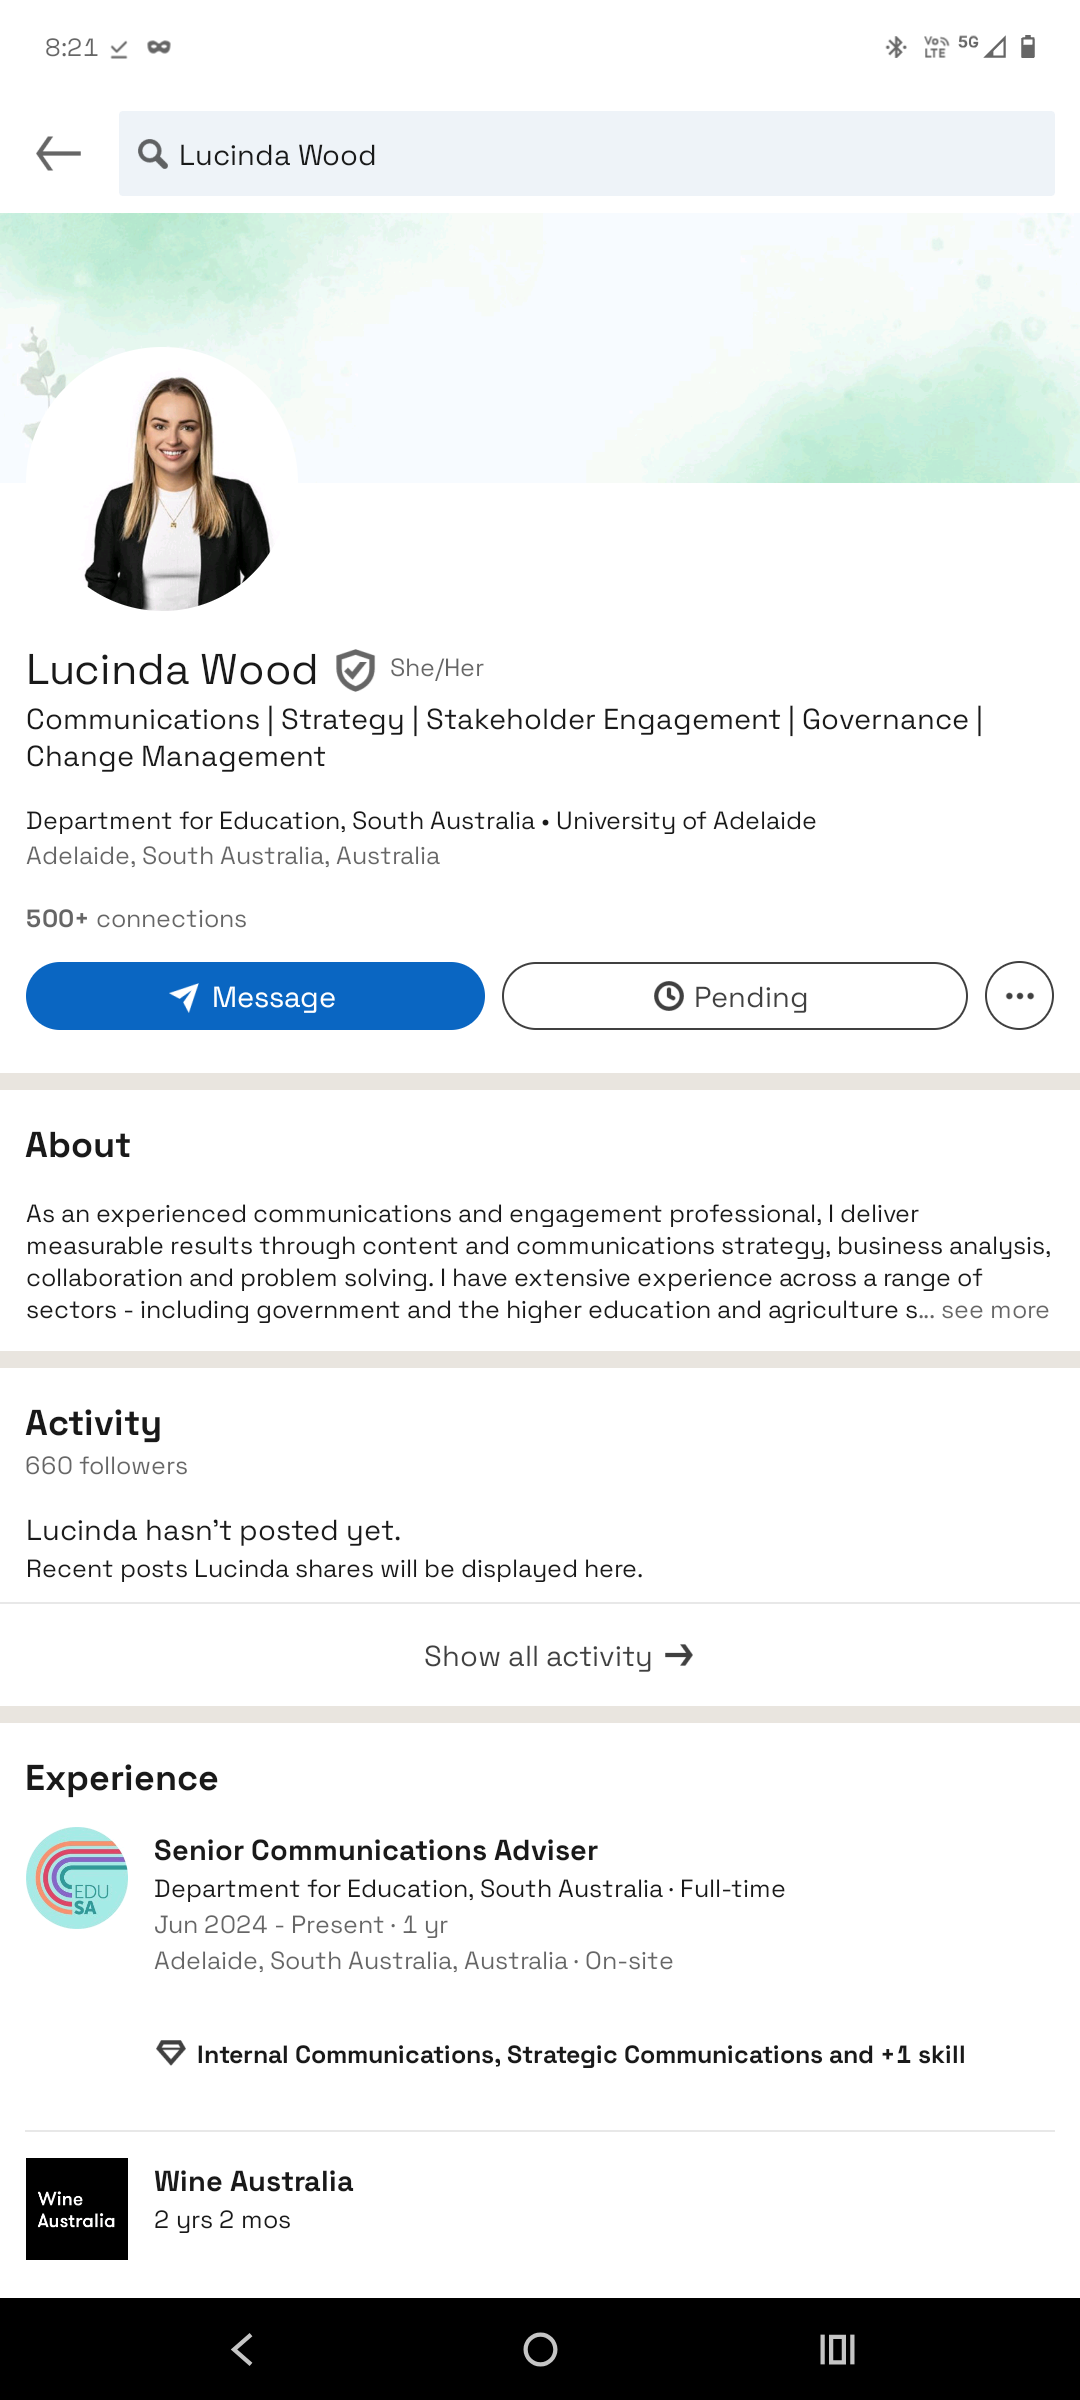Open EDU SA company logo
The width and height of the screenshot is (1080, 2400).
[x=77, y=1878]
